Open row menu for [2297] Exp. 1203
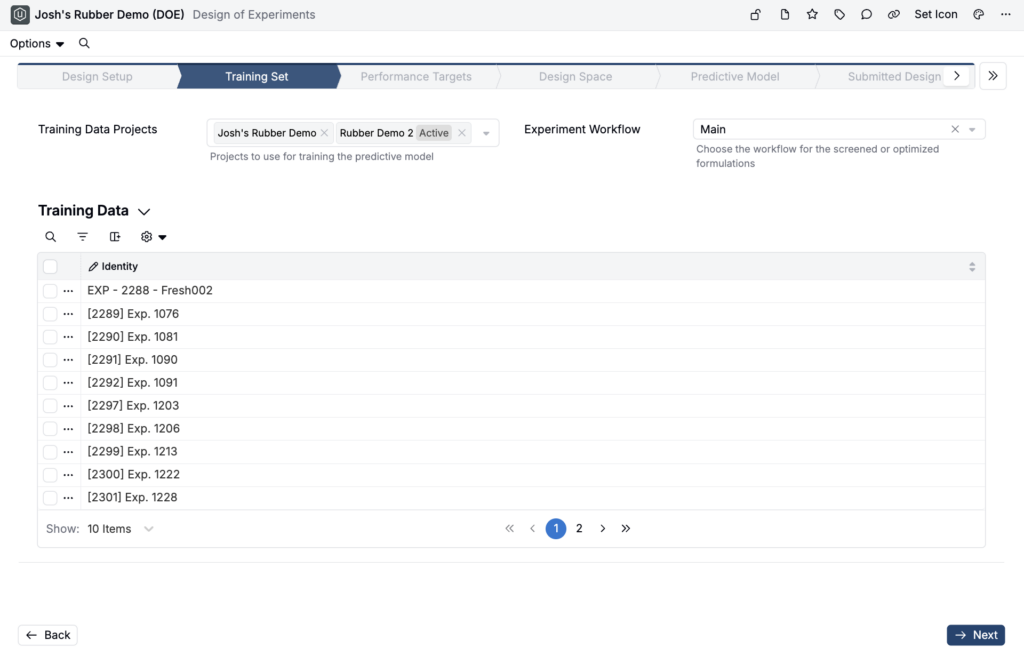Image resolution: width=1024 pixels, height=672 pixels. tap(68, 406)
